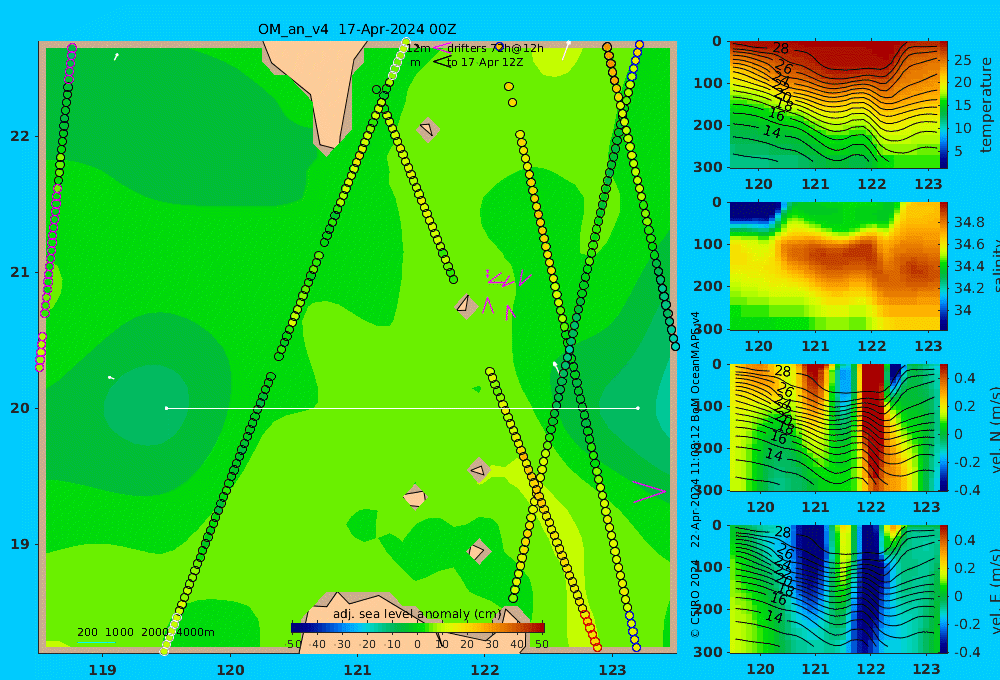Click the main map latitude label '20'
This screenshot has height=680, width=1000.
[x=20, y=408]
